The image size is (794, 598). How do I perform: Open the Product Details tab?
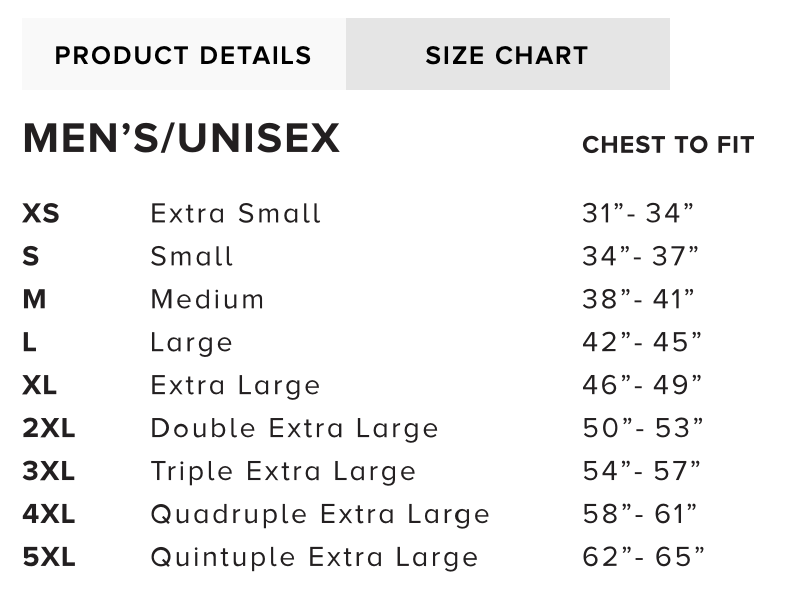click(183, 55)
